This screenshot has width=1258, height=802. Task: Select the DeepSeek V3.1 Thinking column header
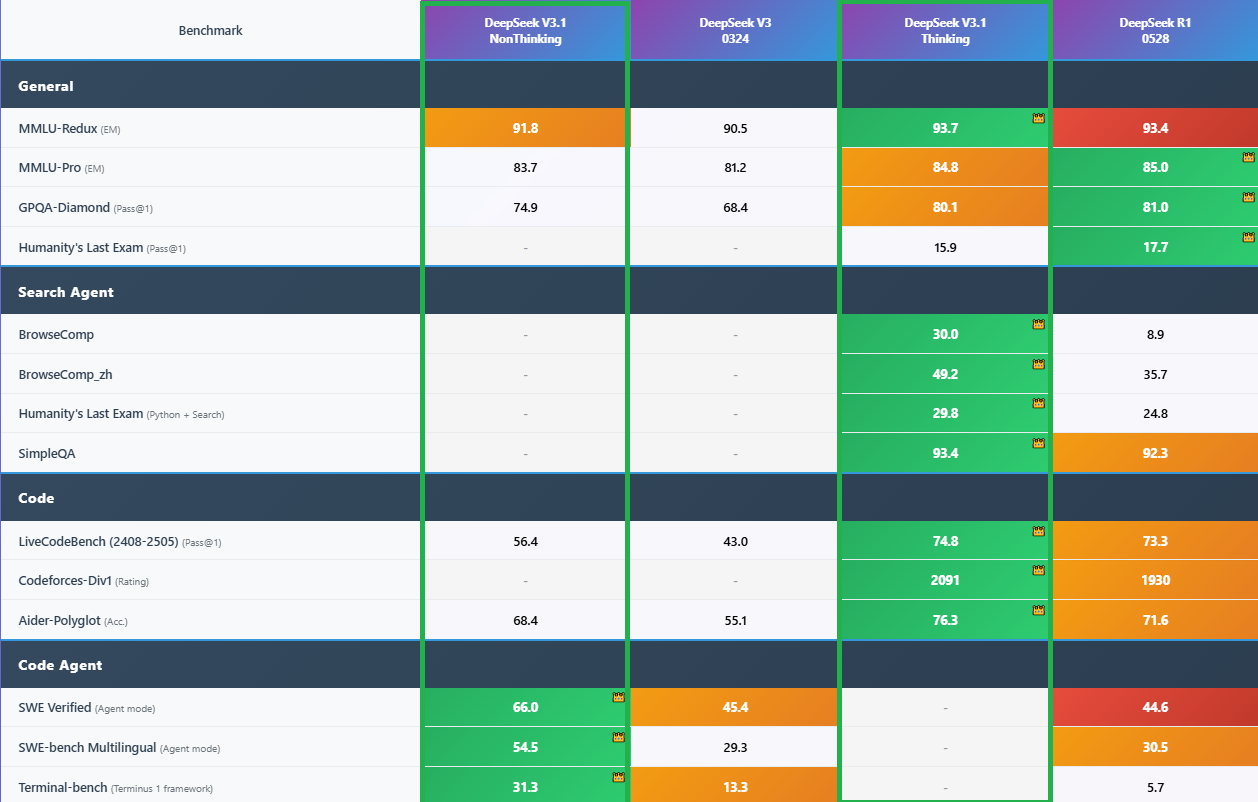click(945, 31)
